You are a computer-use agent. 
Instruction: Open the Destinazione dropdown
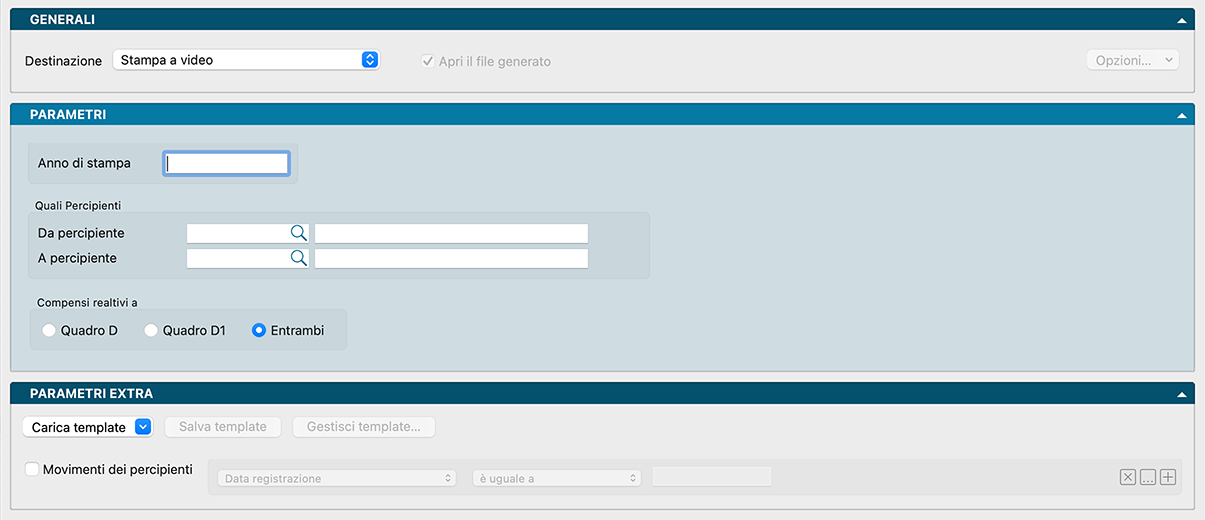point(246,60)
